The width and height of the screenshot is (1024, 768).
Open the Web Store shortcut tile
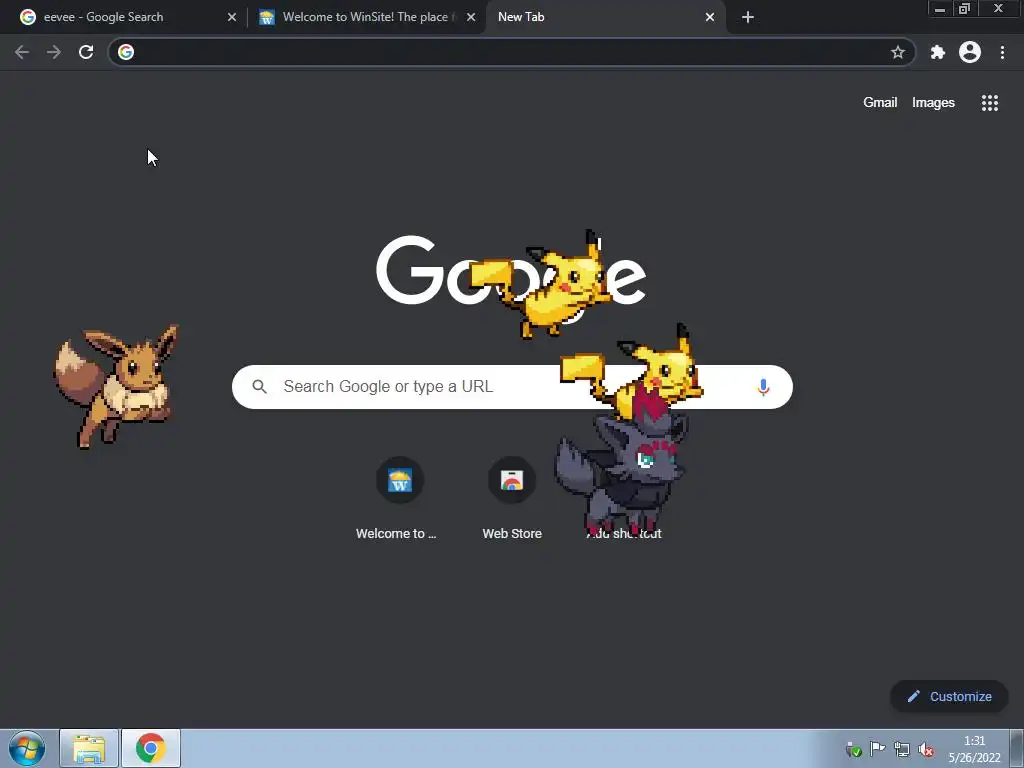pos(512,481)
